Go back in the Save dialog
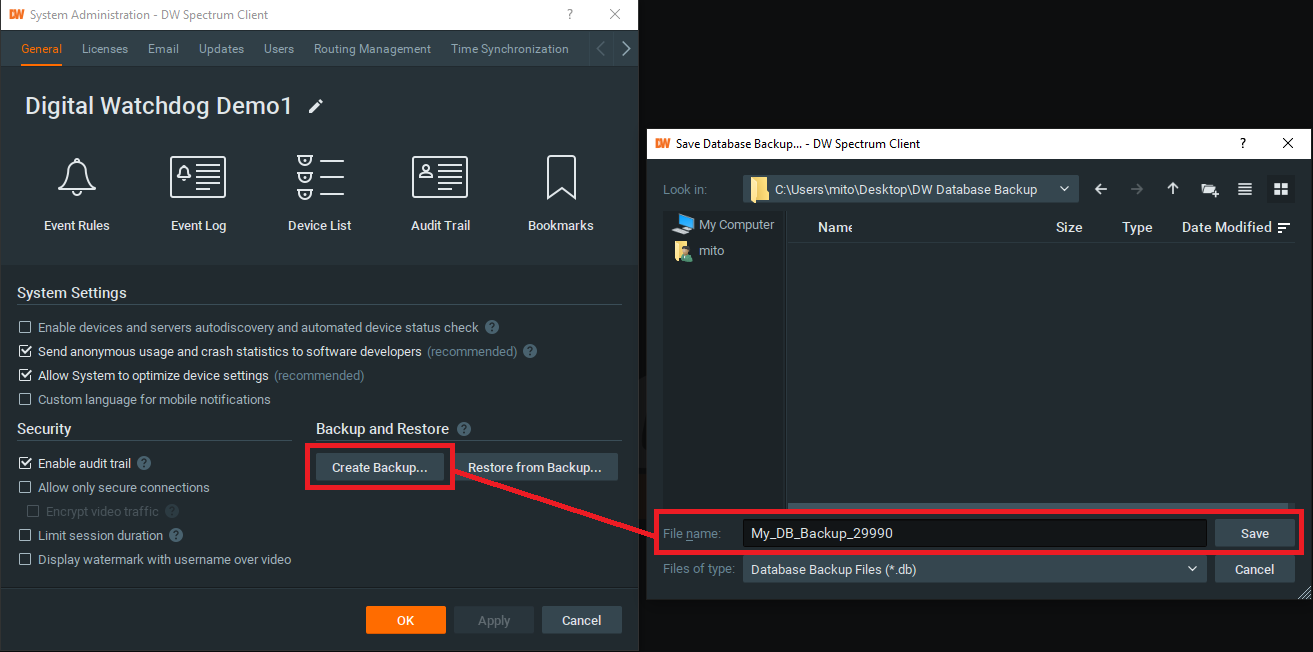 1101,189
